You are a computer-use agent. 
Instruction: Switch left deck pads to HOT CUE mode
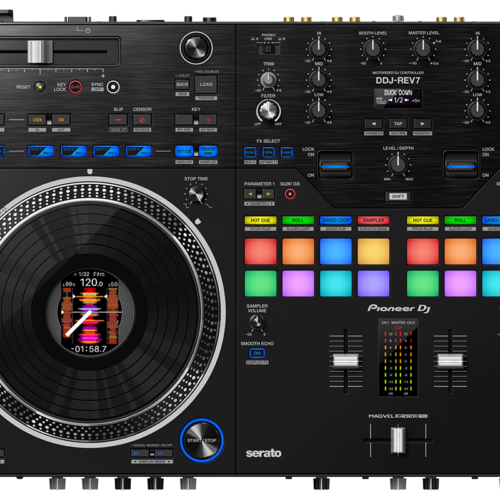pos(260,220)
